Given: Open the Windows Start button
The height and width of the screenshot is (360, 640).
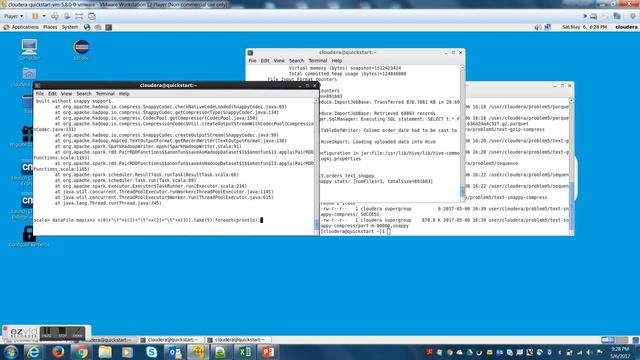Looking at the screenshot, I should coord(11,352).
